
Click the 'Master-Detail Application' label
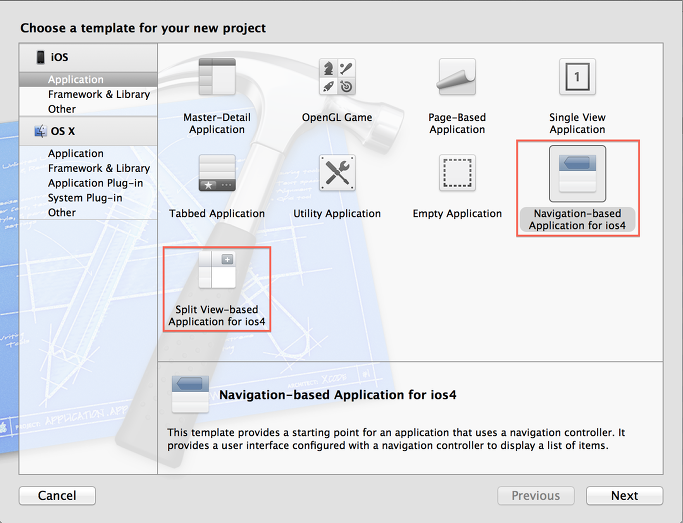(x=217, y=123)
